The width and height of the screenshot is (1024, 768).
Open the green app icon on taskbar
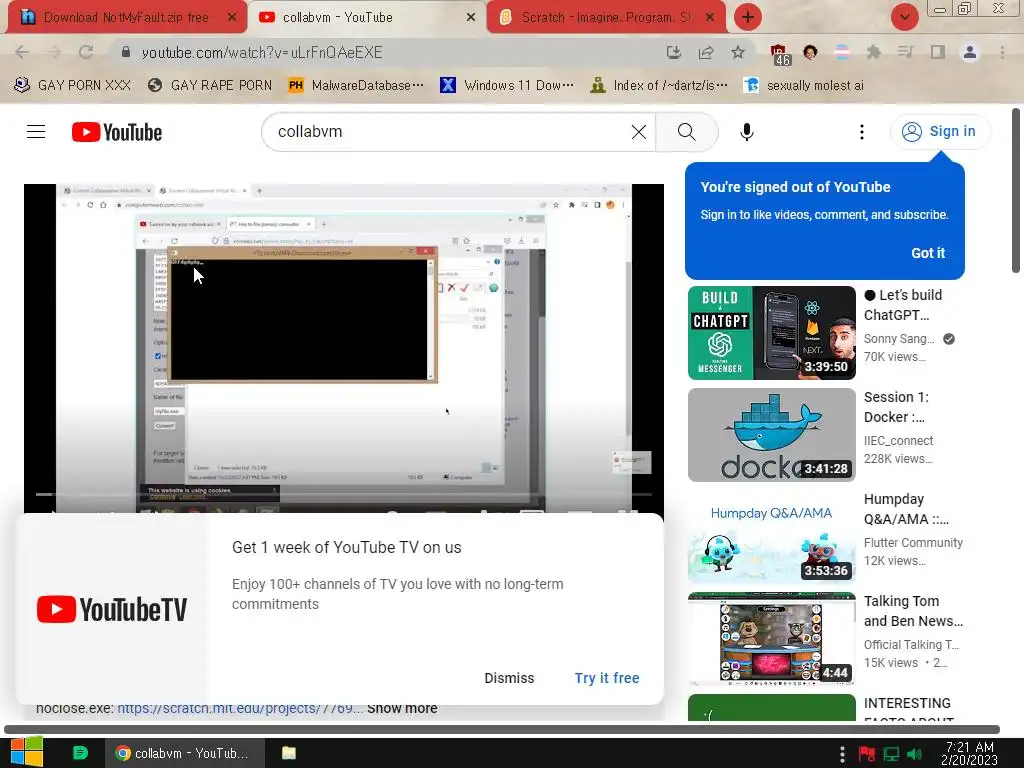click(x=80, y=753)
